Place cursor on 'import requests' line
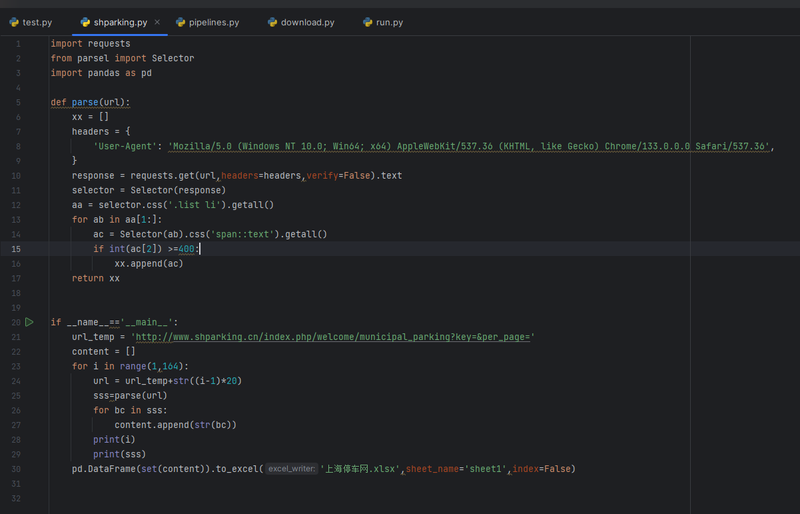The height and width of the screenshot is (514, 800). 90,43
